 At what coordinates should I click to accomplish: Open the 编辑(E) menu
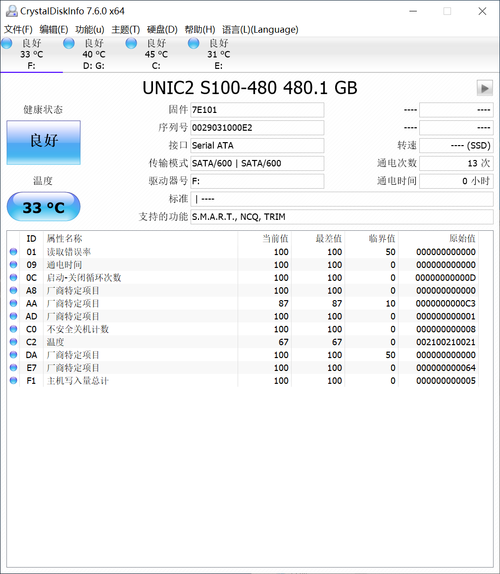(54, 29)
